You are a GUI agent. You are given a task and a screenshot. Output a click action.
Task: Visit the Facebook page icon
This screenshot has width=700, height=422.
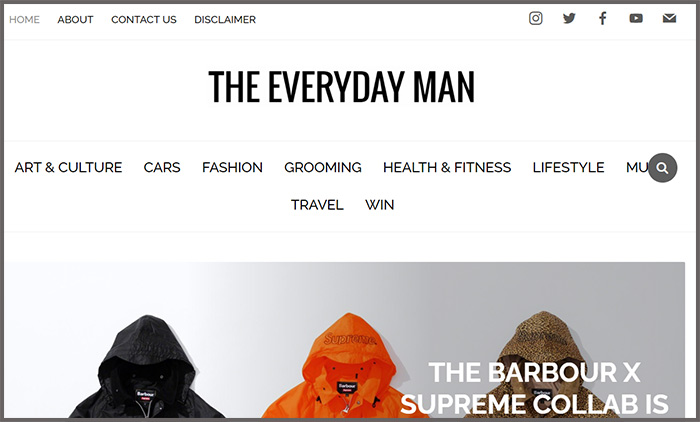602,18
